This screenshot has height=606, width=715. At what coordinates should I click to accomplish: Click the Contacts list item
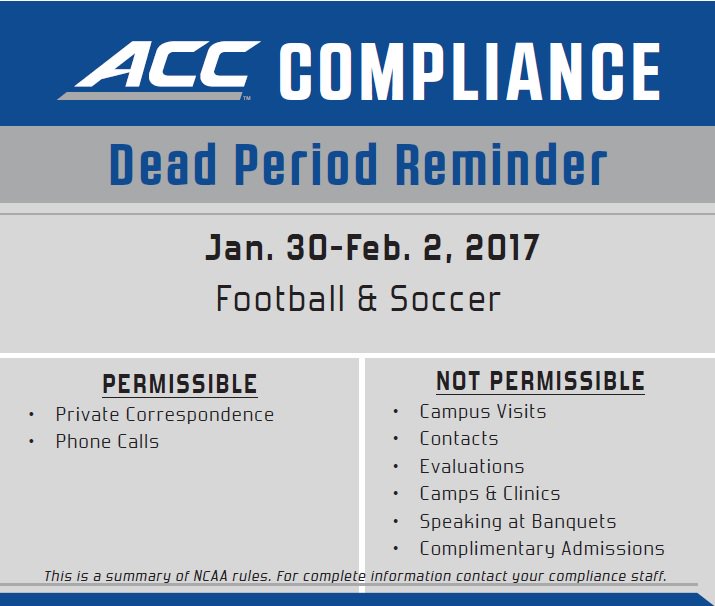tap(459, 439)
